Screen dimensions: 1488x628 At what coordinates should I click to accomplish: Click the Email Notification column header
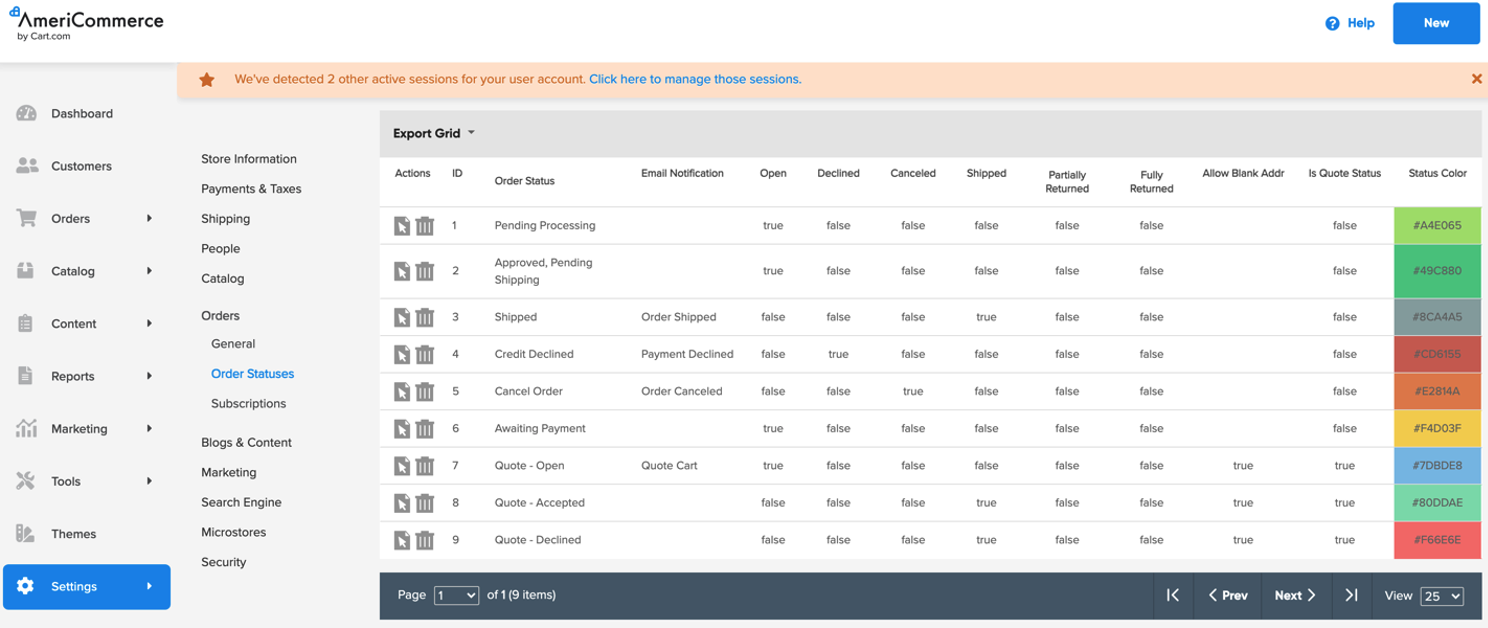click(x=682, y=173)
